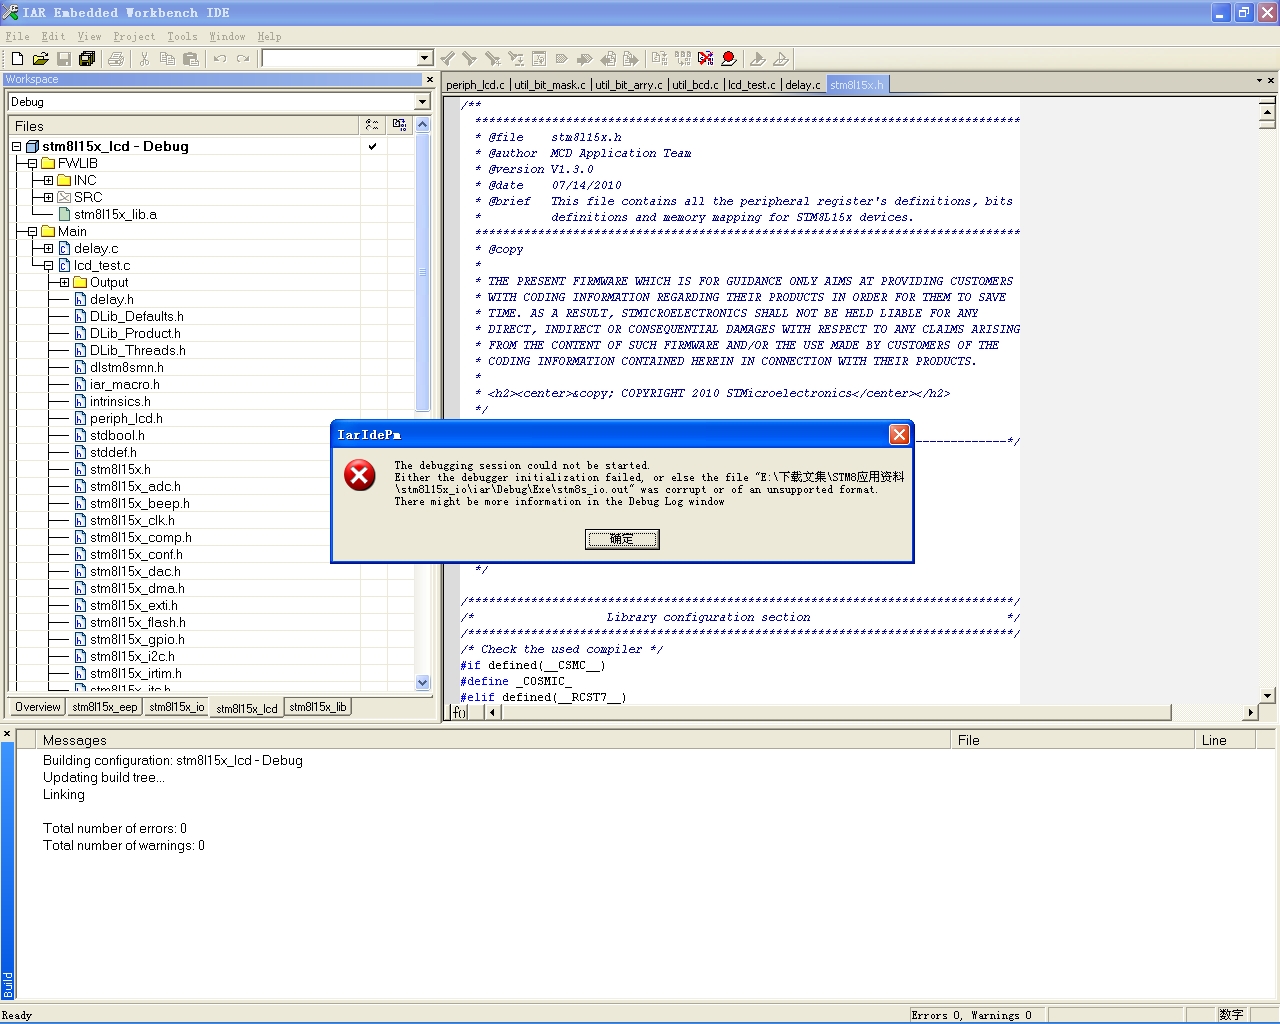
Task: Expand the SRC folder
Action: [x=48, y=197]
